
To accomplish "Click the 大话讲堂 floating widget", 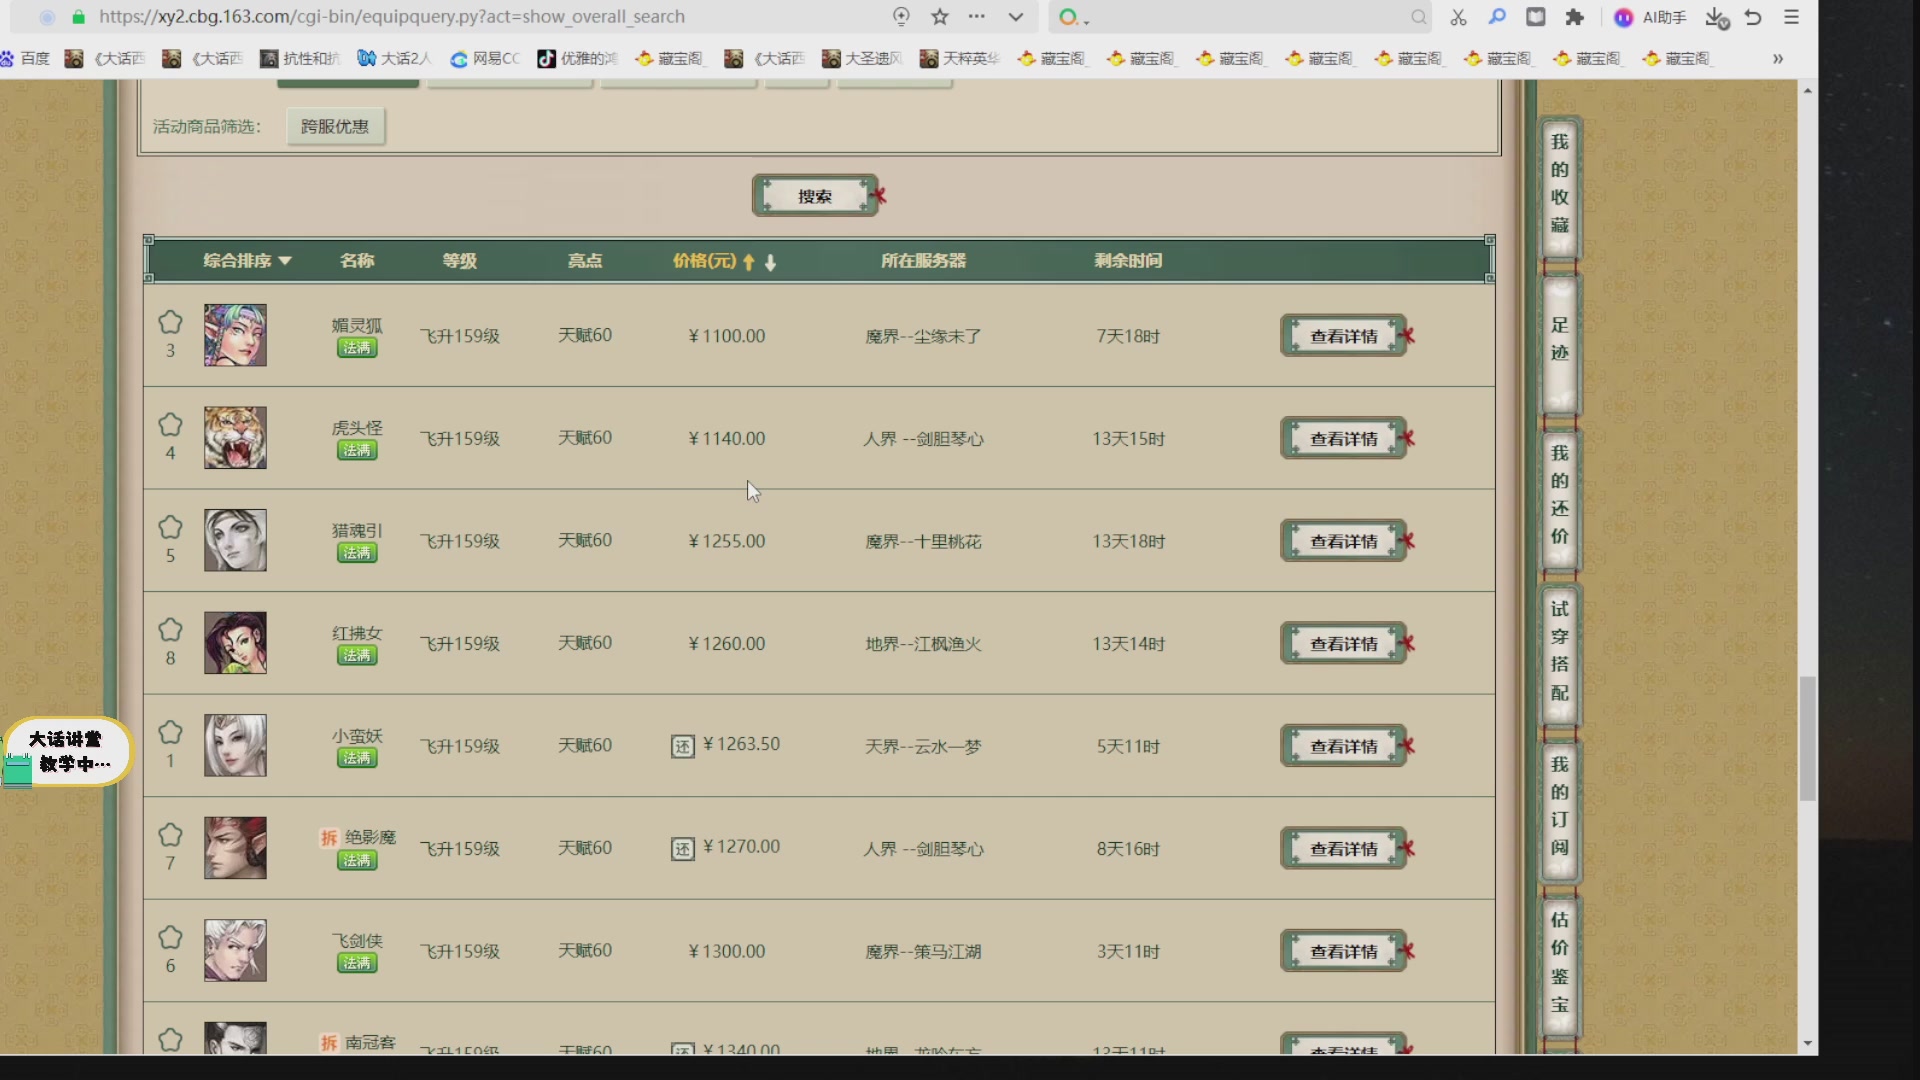I will tap(66, 753).
